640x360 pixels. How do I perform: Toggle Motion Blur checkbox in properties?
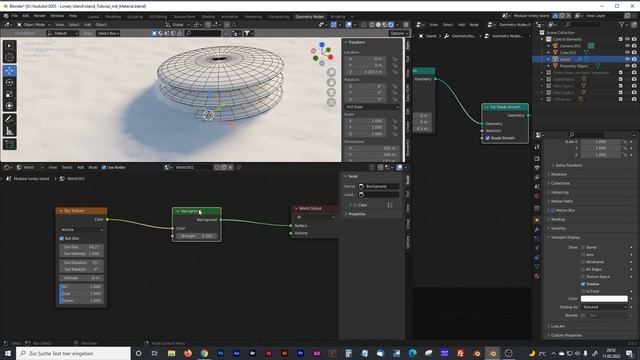point(553,210)
